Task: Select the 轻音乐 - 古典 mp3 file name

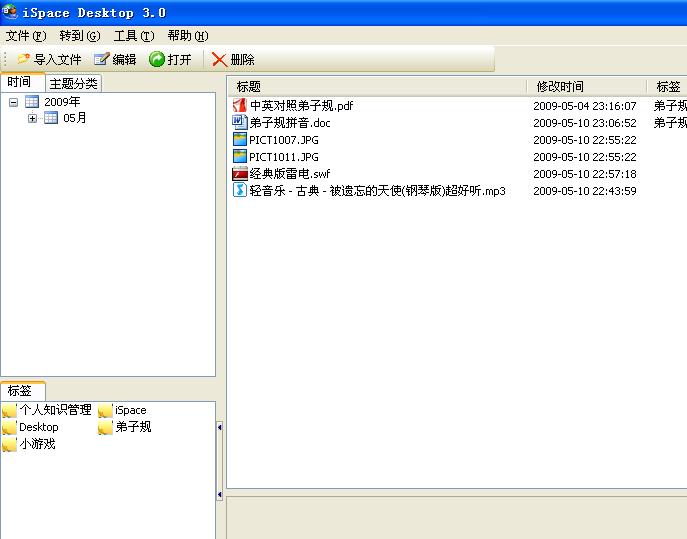Action: coord(377,191)
